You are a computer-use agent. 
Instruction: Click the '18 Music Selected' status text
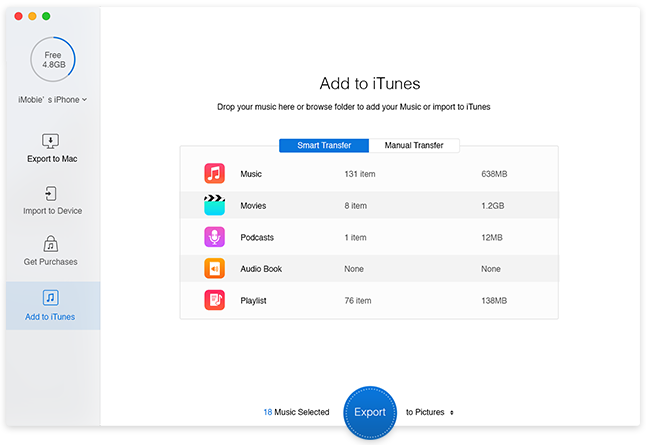[296, 412]
